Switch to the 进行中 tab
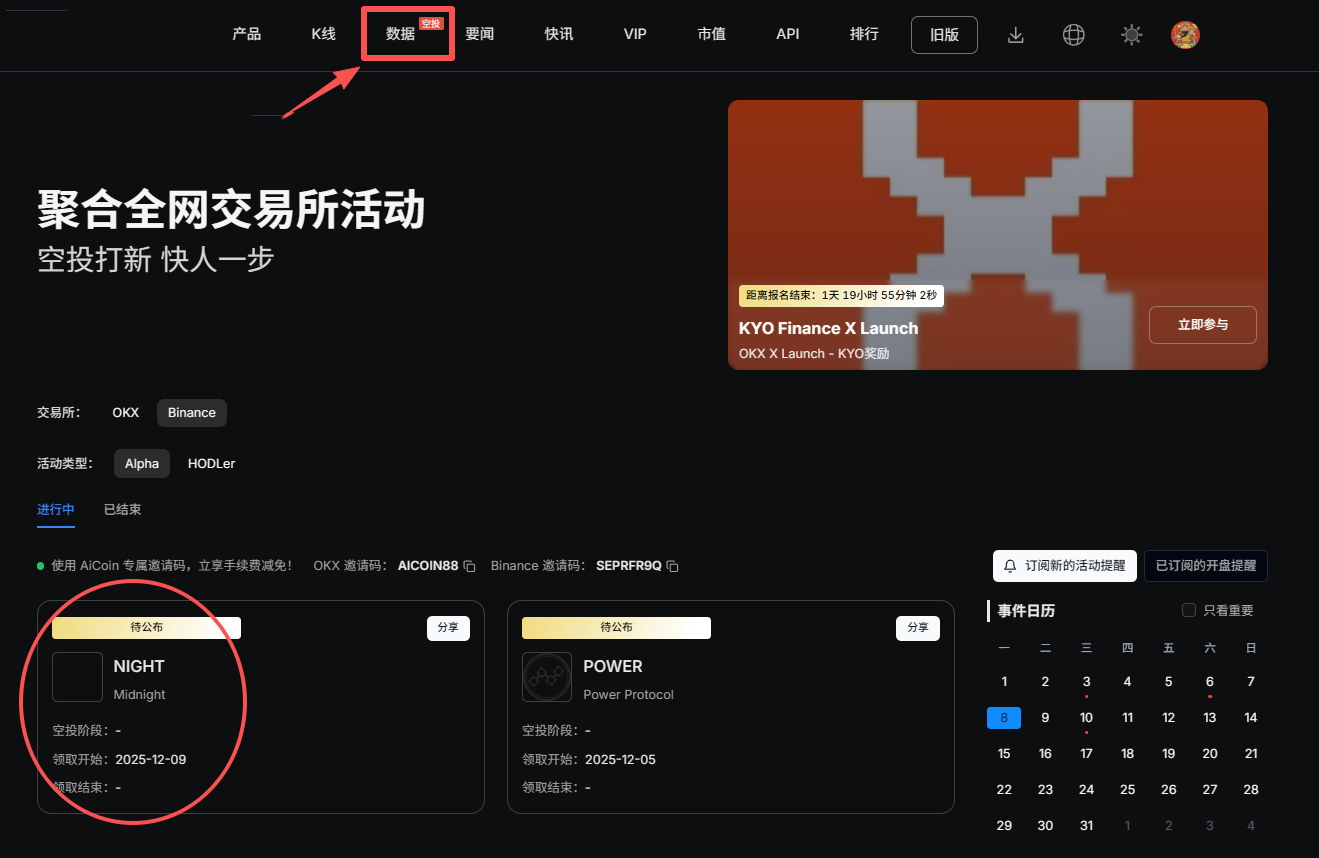This screenshot has height=858, width=1319. (56, 509)
